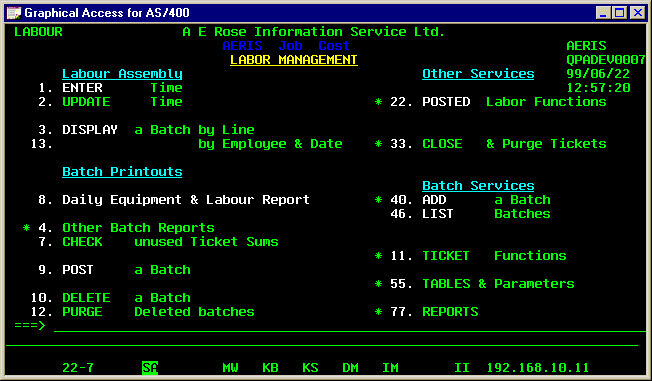Click the Labour Assembly heading
652x381 pixels.
click(122, 74)
